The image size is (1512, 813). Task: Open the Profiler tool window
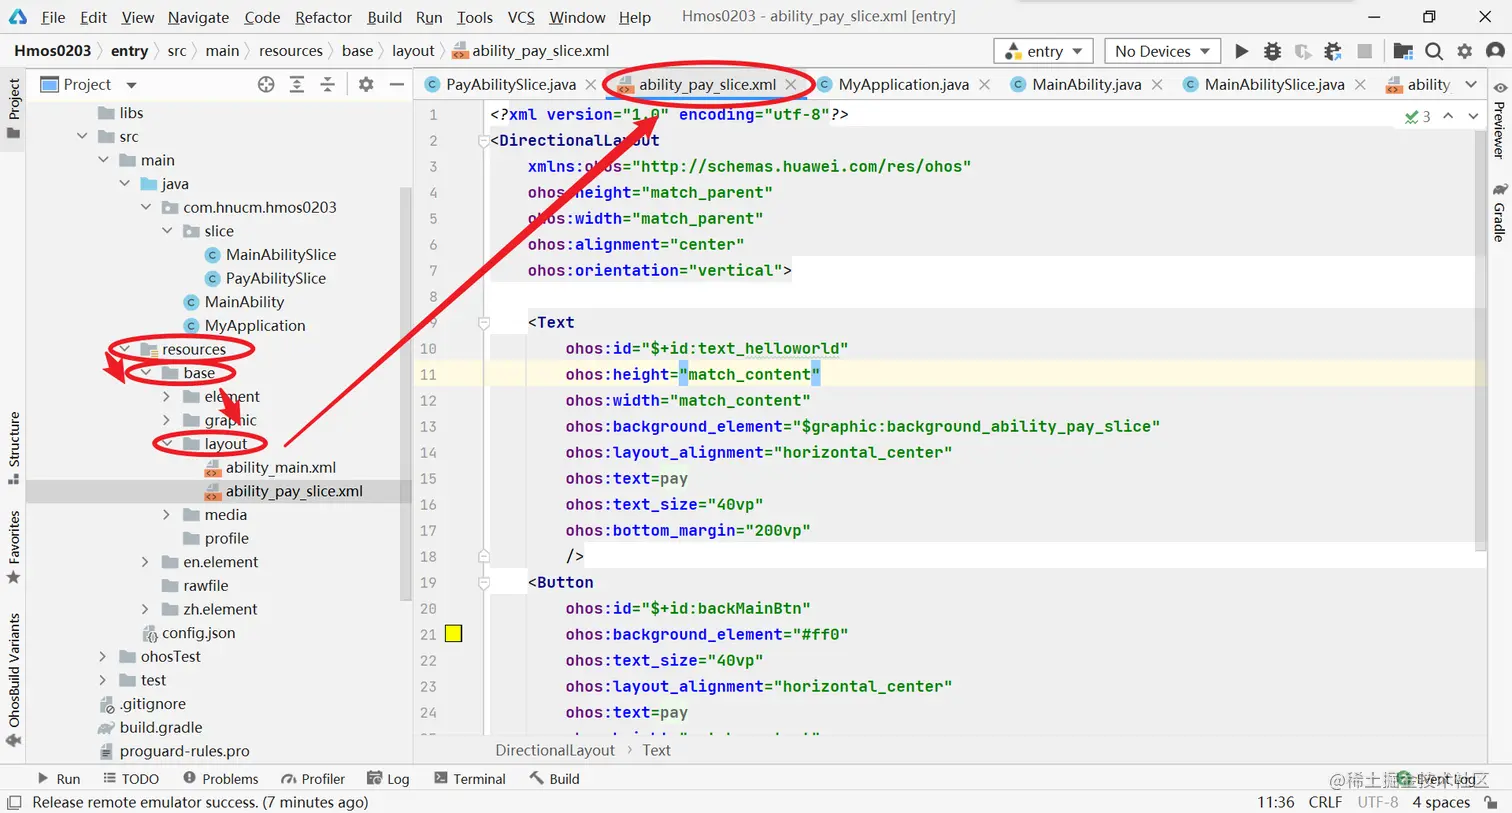point(313,779)
